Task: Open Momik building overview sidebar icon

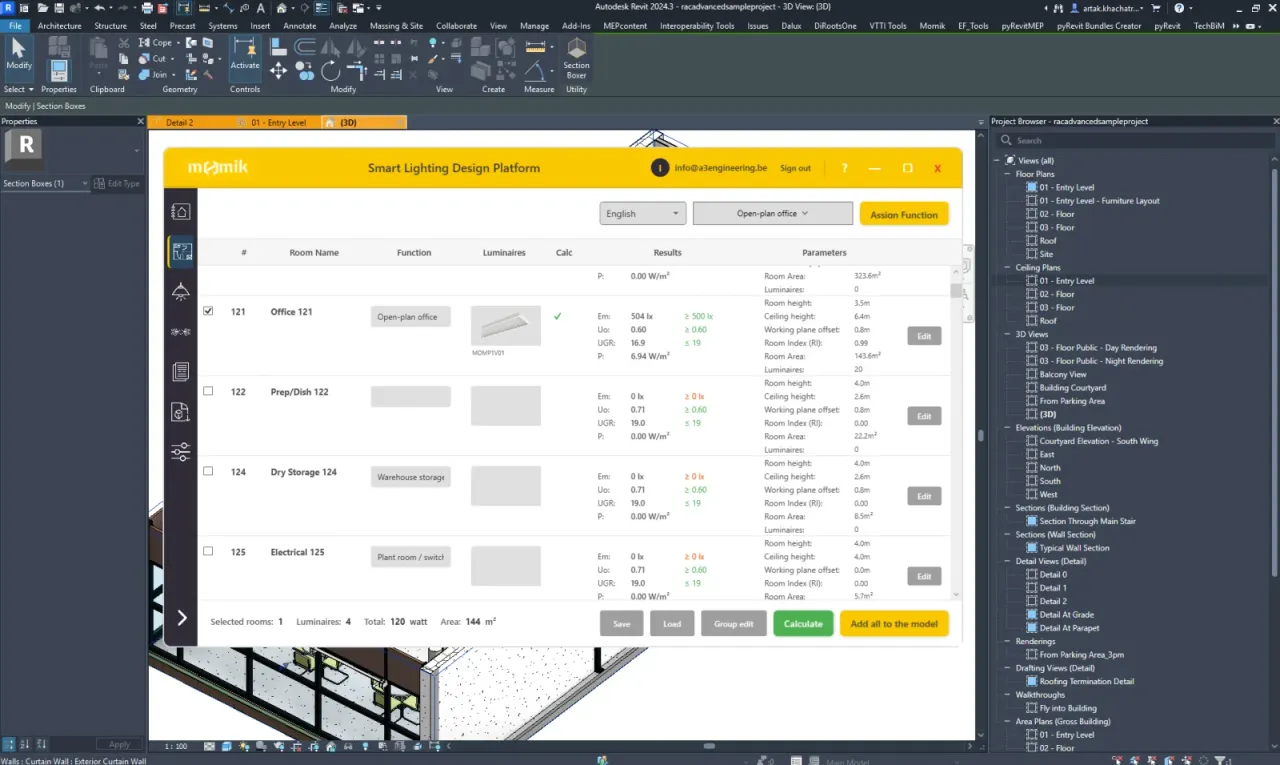Action: pyautogui.click(x=181, y=211)
